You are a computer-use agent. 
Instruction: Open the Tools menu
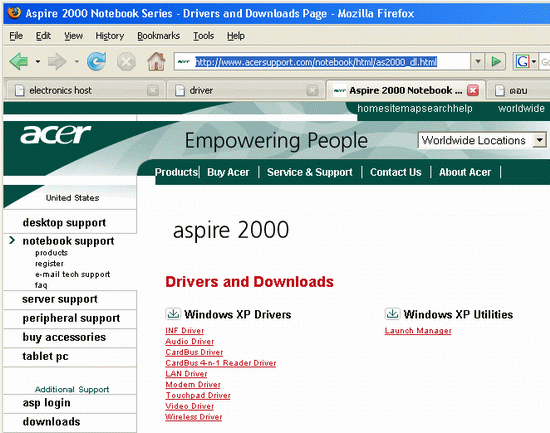tap(203, 36)
